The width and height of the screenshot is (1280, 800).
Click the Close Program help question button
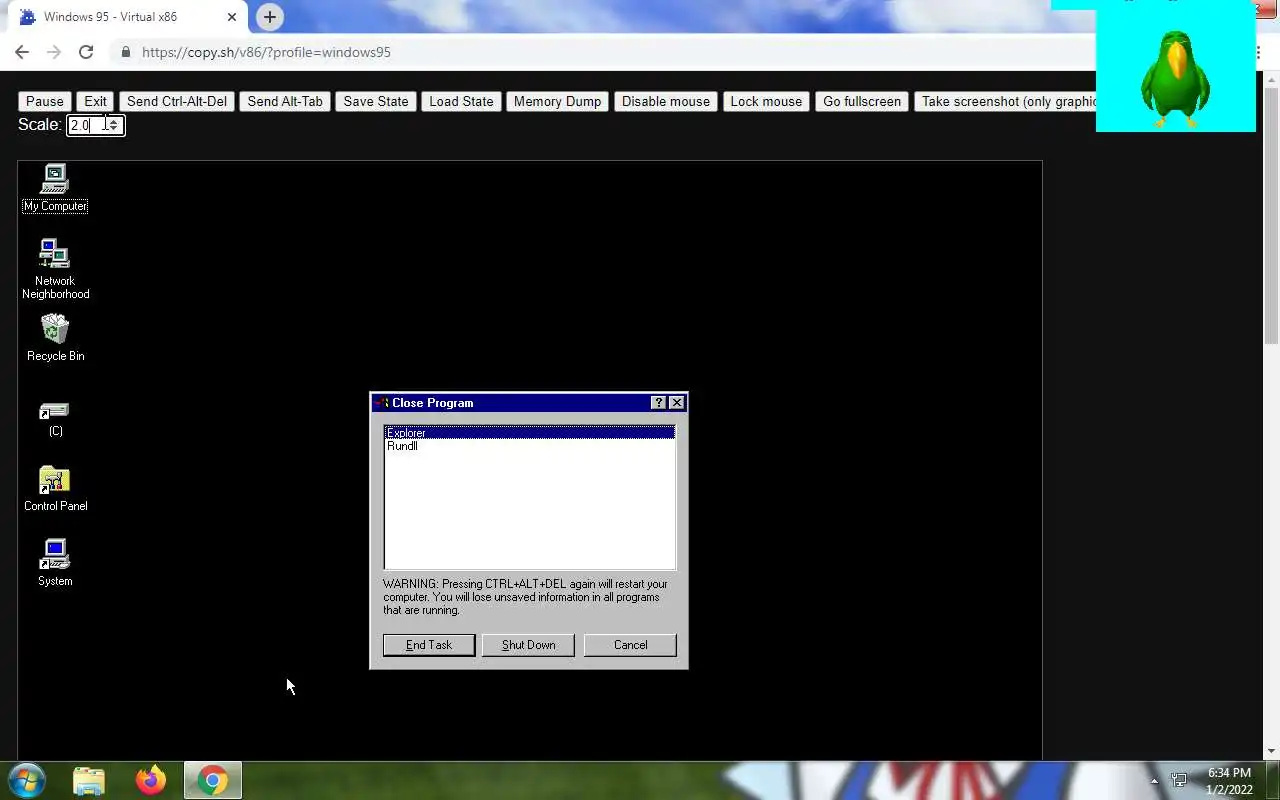[658, 402]
